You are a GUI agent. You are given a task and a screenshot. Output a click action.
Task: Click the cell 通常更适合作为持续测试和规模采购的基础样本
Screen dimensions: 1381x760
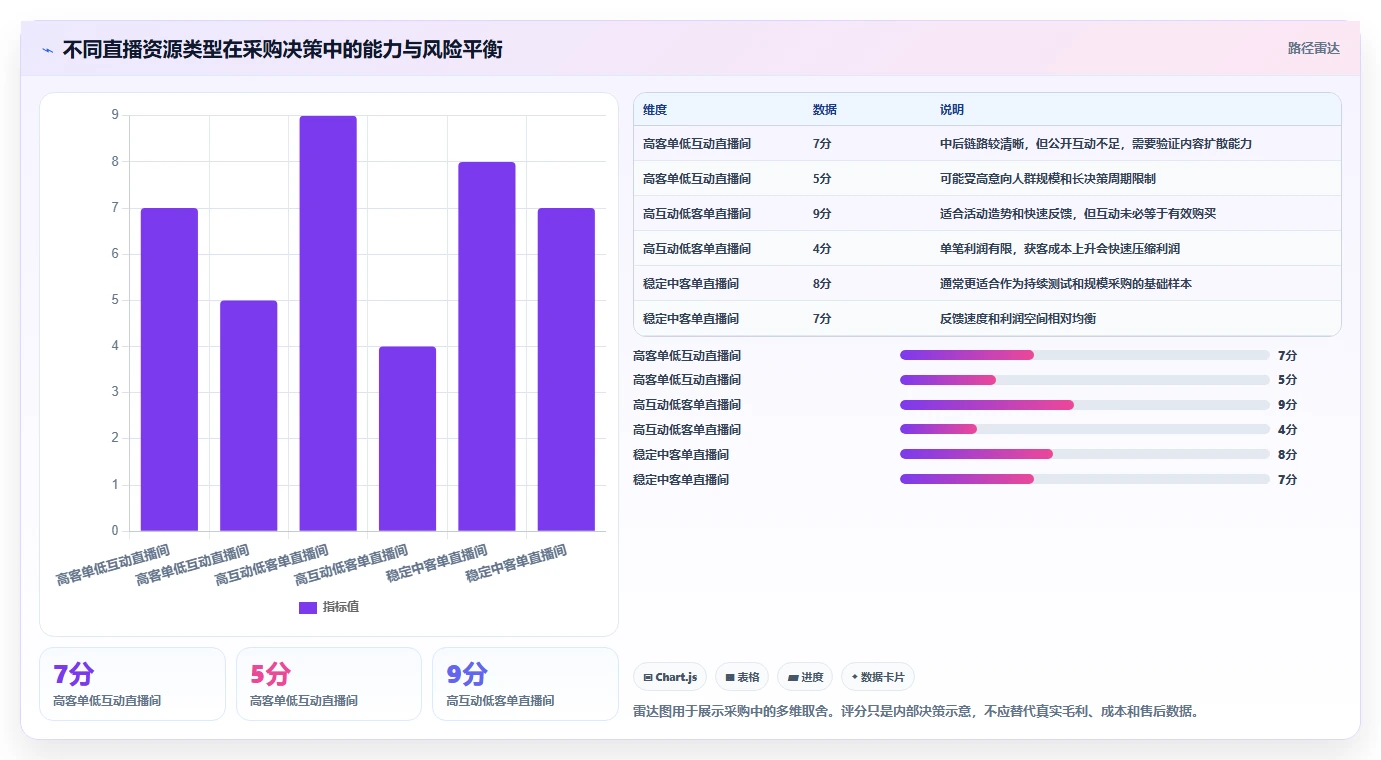(1066, 284)
